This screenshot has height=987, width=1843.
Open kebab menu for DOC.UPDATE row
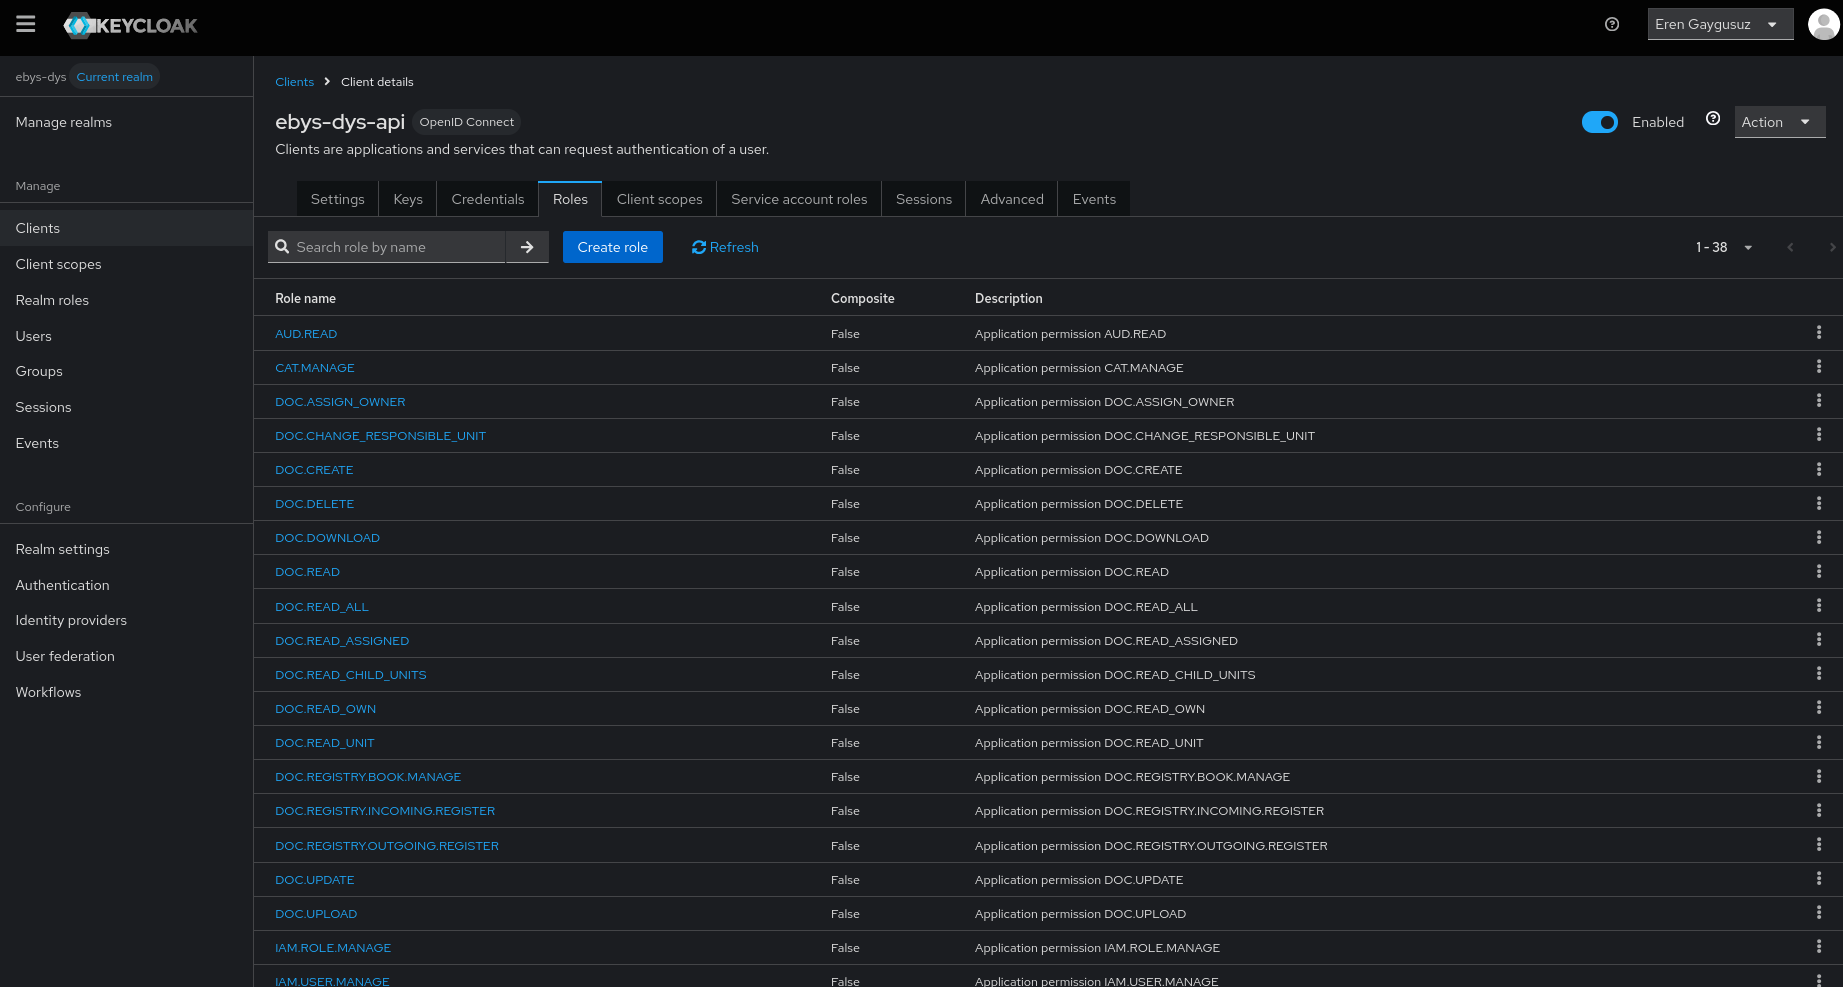pos(1819,878)
